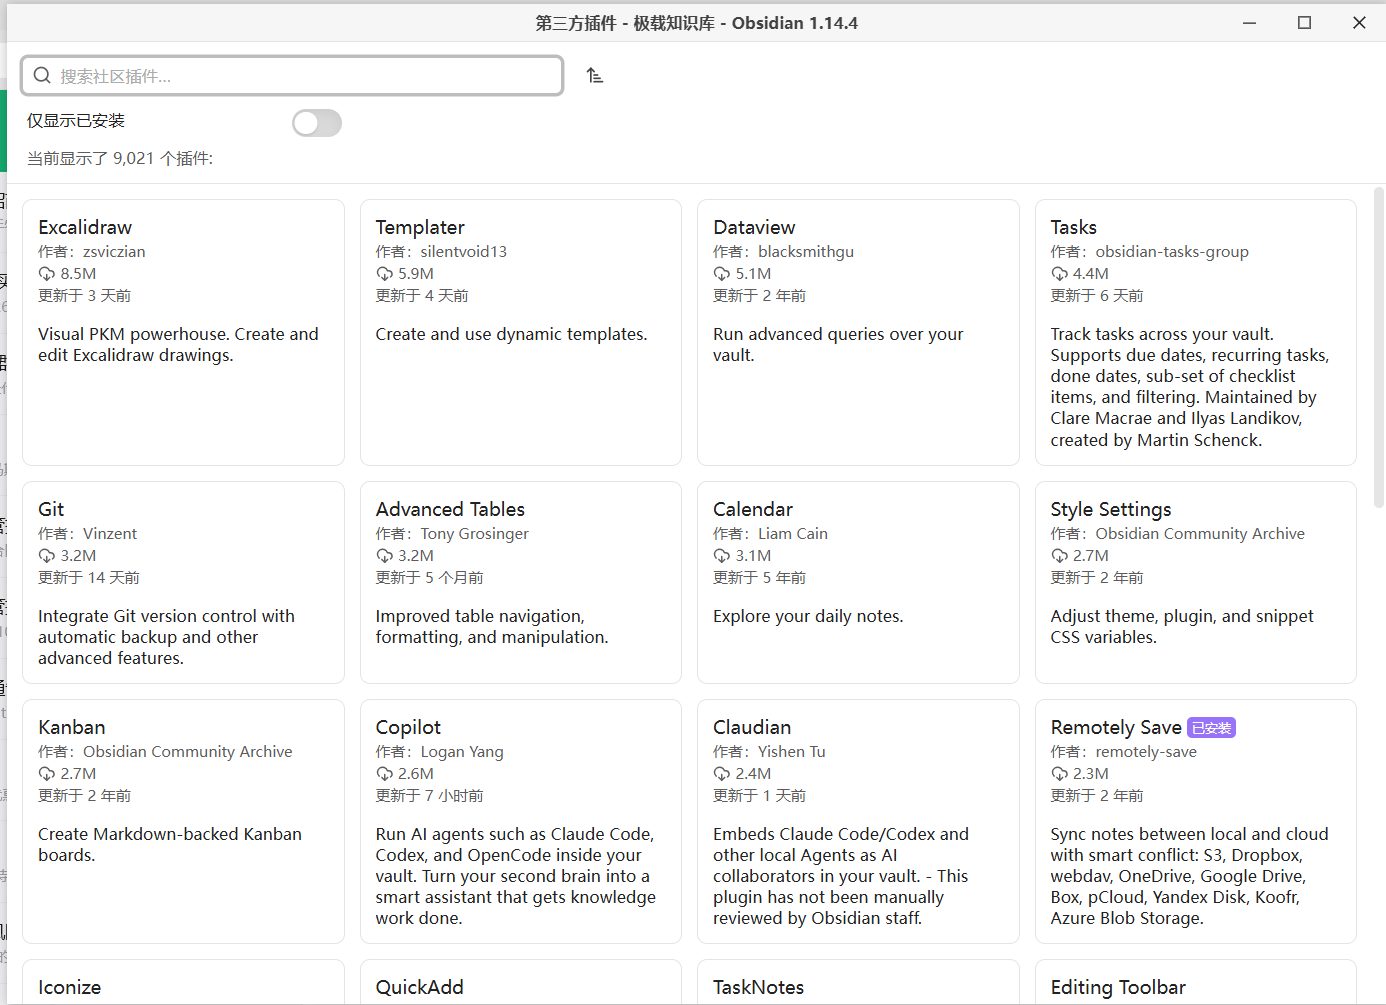Click the download icon on Dataview card
Image resolution: width=1386 pixels, height=1005 pixels.
click(x=722, y=274)
